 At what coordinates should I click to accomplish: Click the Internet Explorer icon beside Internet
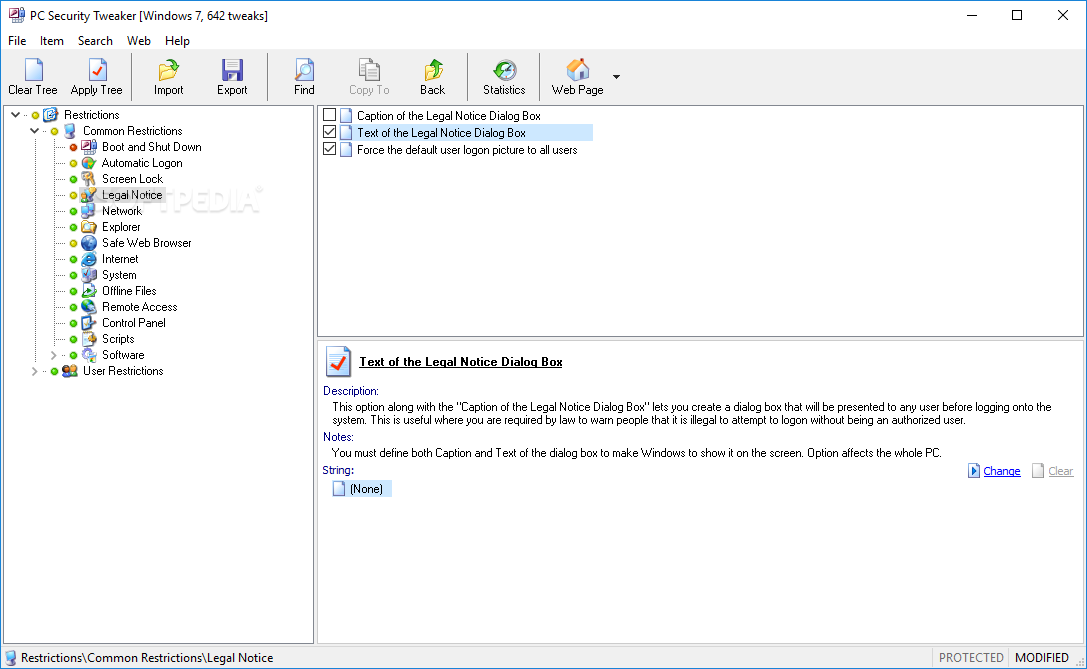coord(89,259)
